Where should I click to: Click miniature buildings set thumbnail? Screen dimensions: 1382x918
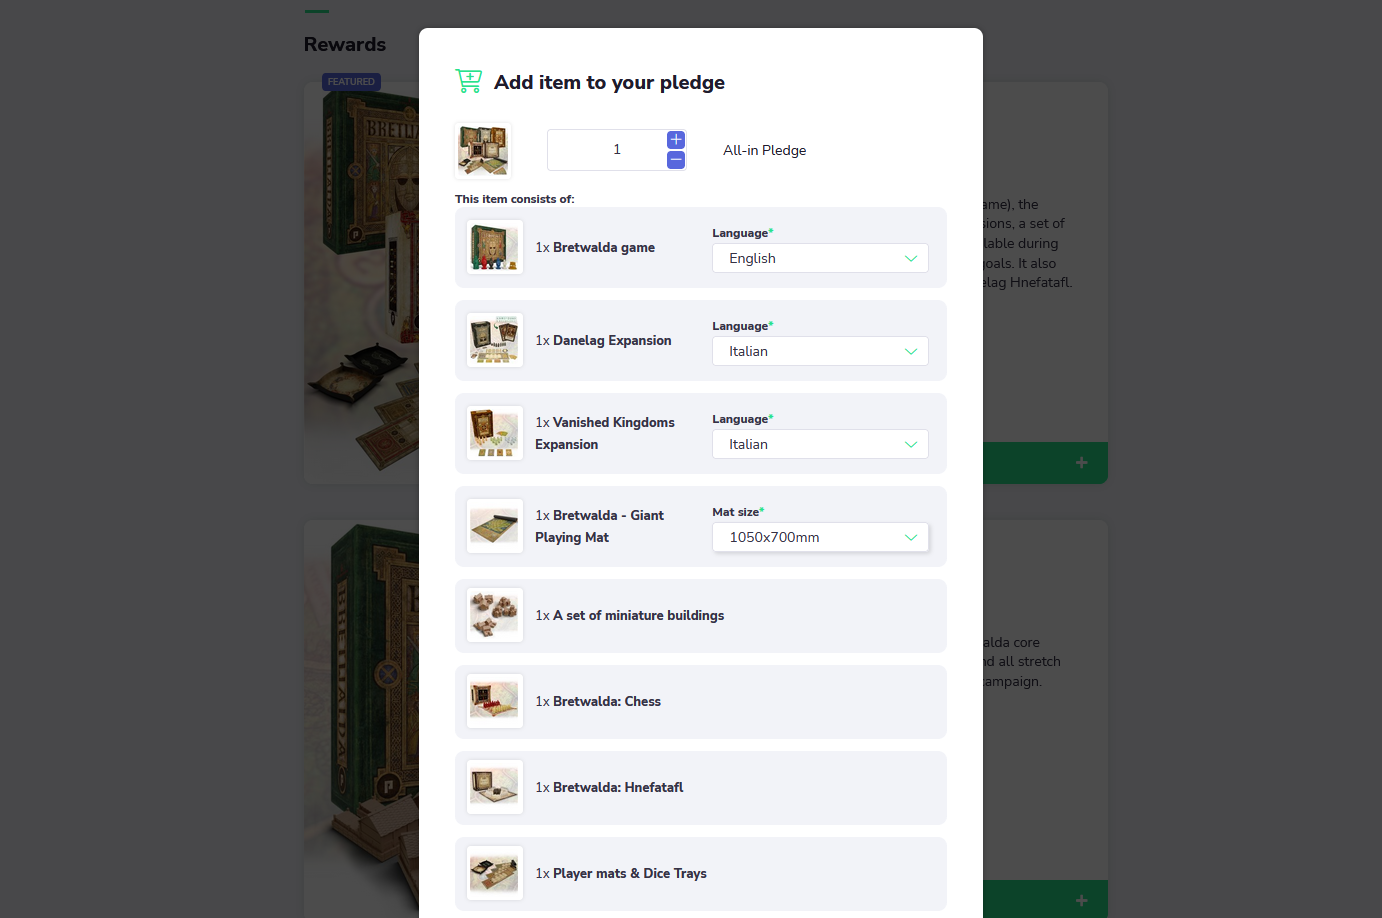tap(495, 615)
